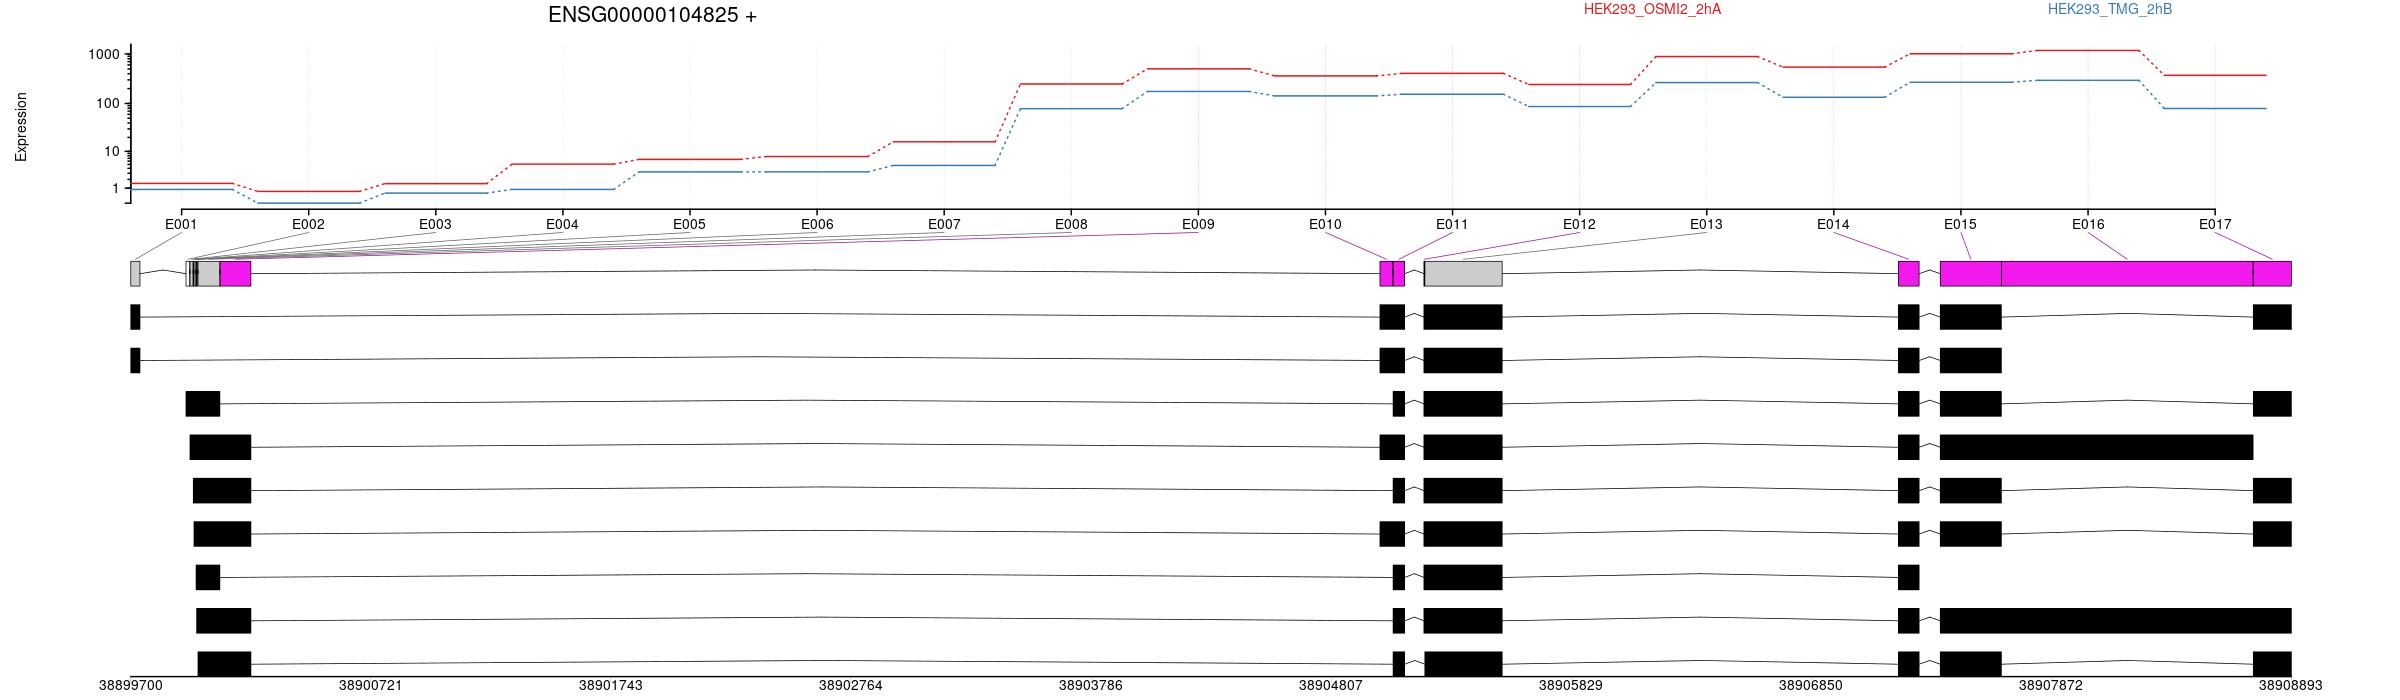
Task: Select exon label E005
Action: click(689, 224)
